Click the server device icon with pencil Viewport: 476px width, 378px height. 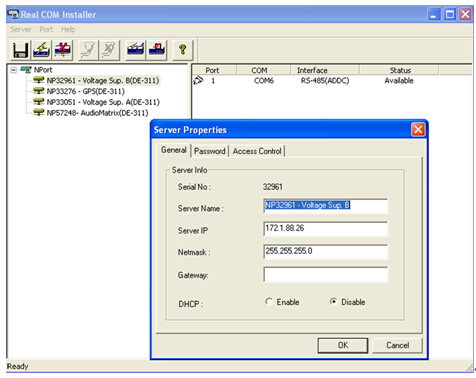135,50
